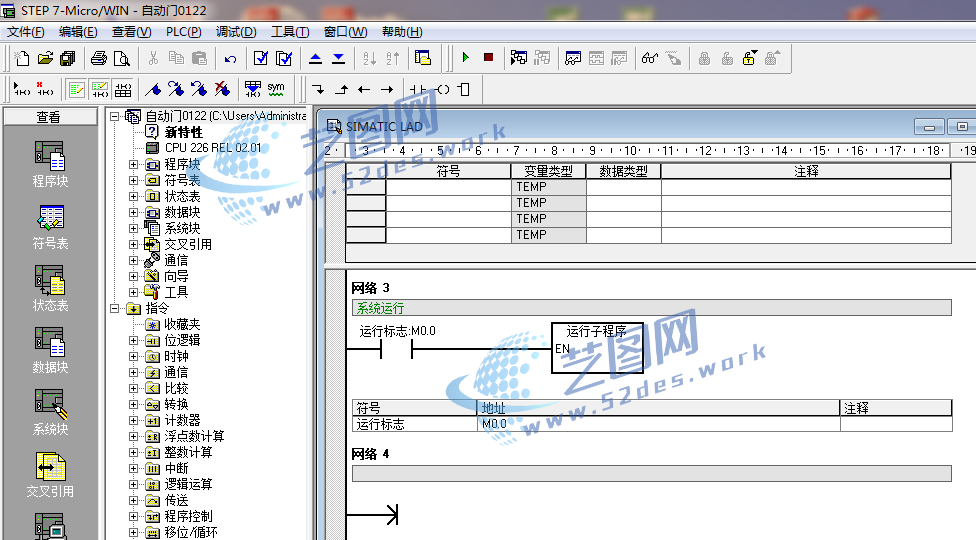Click the 网络 4 title label
This screenshot has width=976, height=540.
(370, 454)
